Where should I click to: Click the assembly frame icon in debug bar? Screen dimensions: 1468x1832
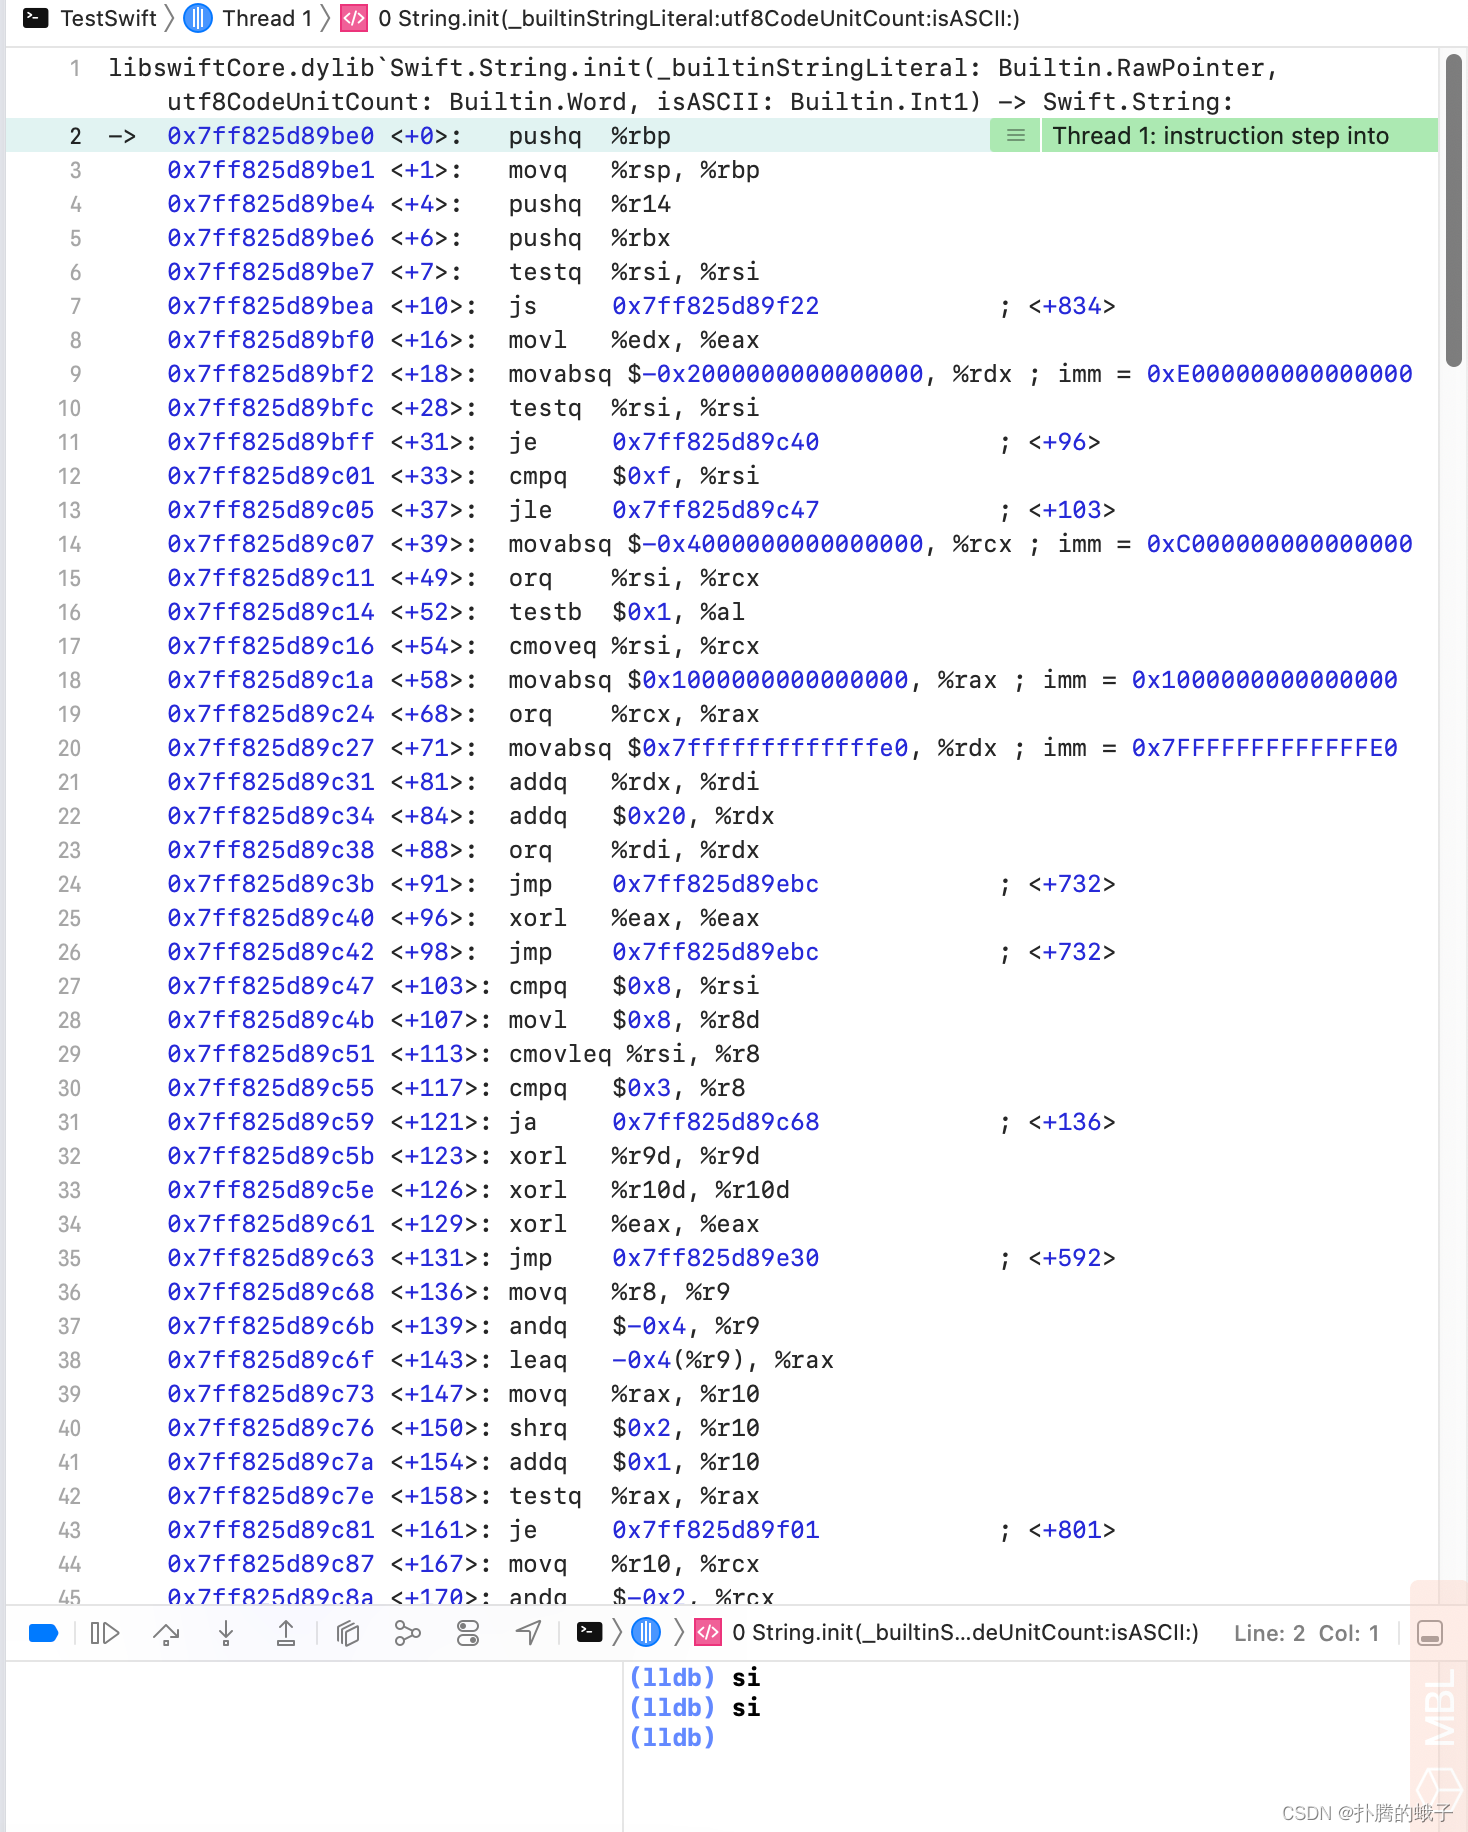(708, 1632)
